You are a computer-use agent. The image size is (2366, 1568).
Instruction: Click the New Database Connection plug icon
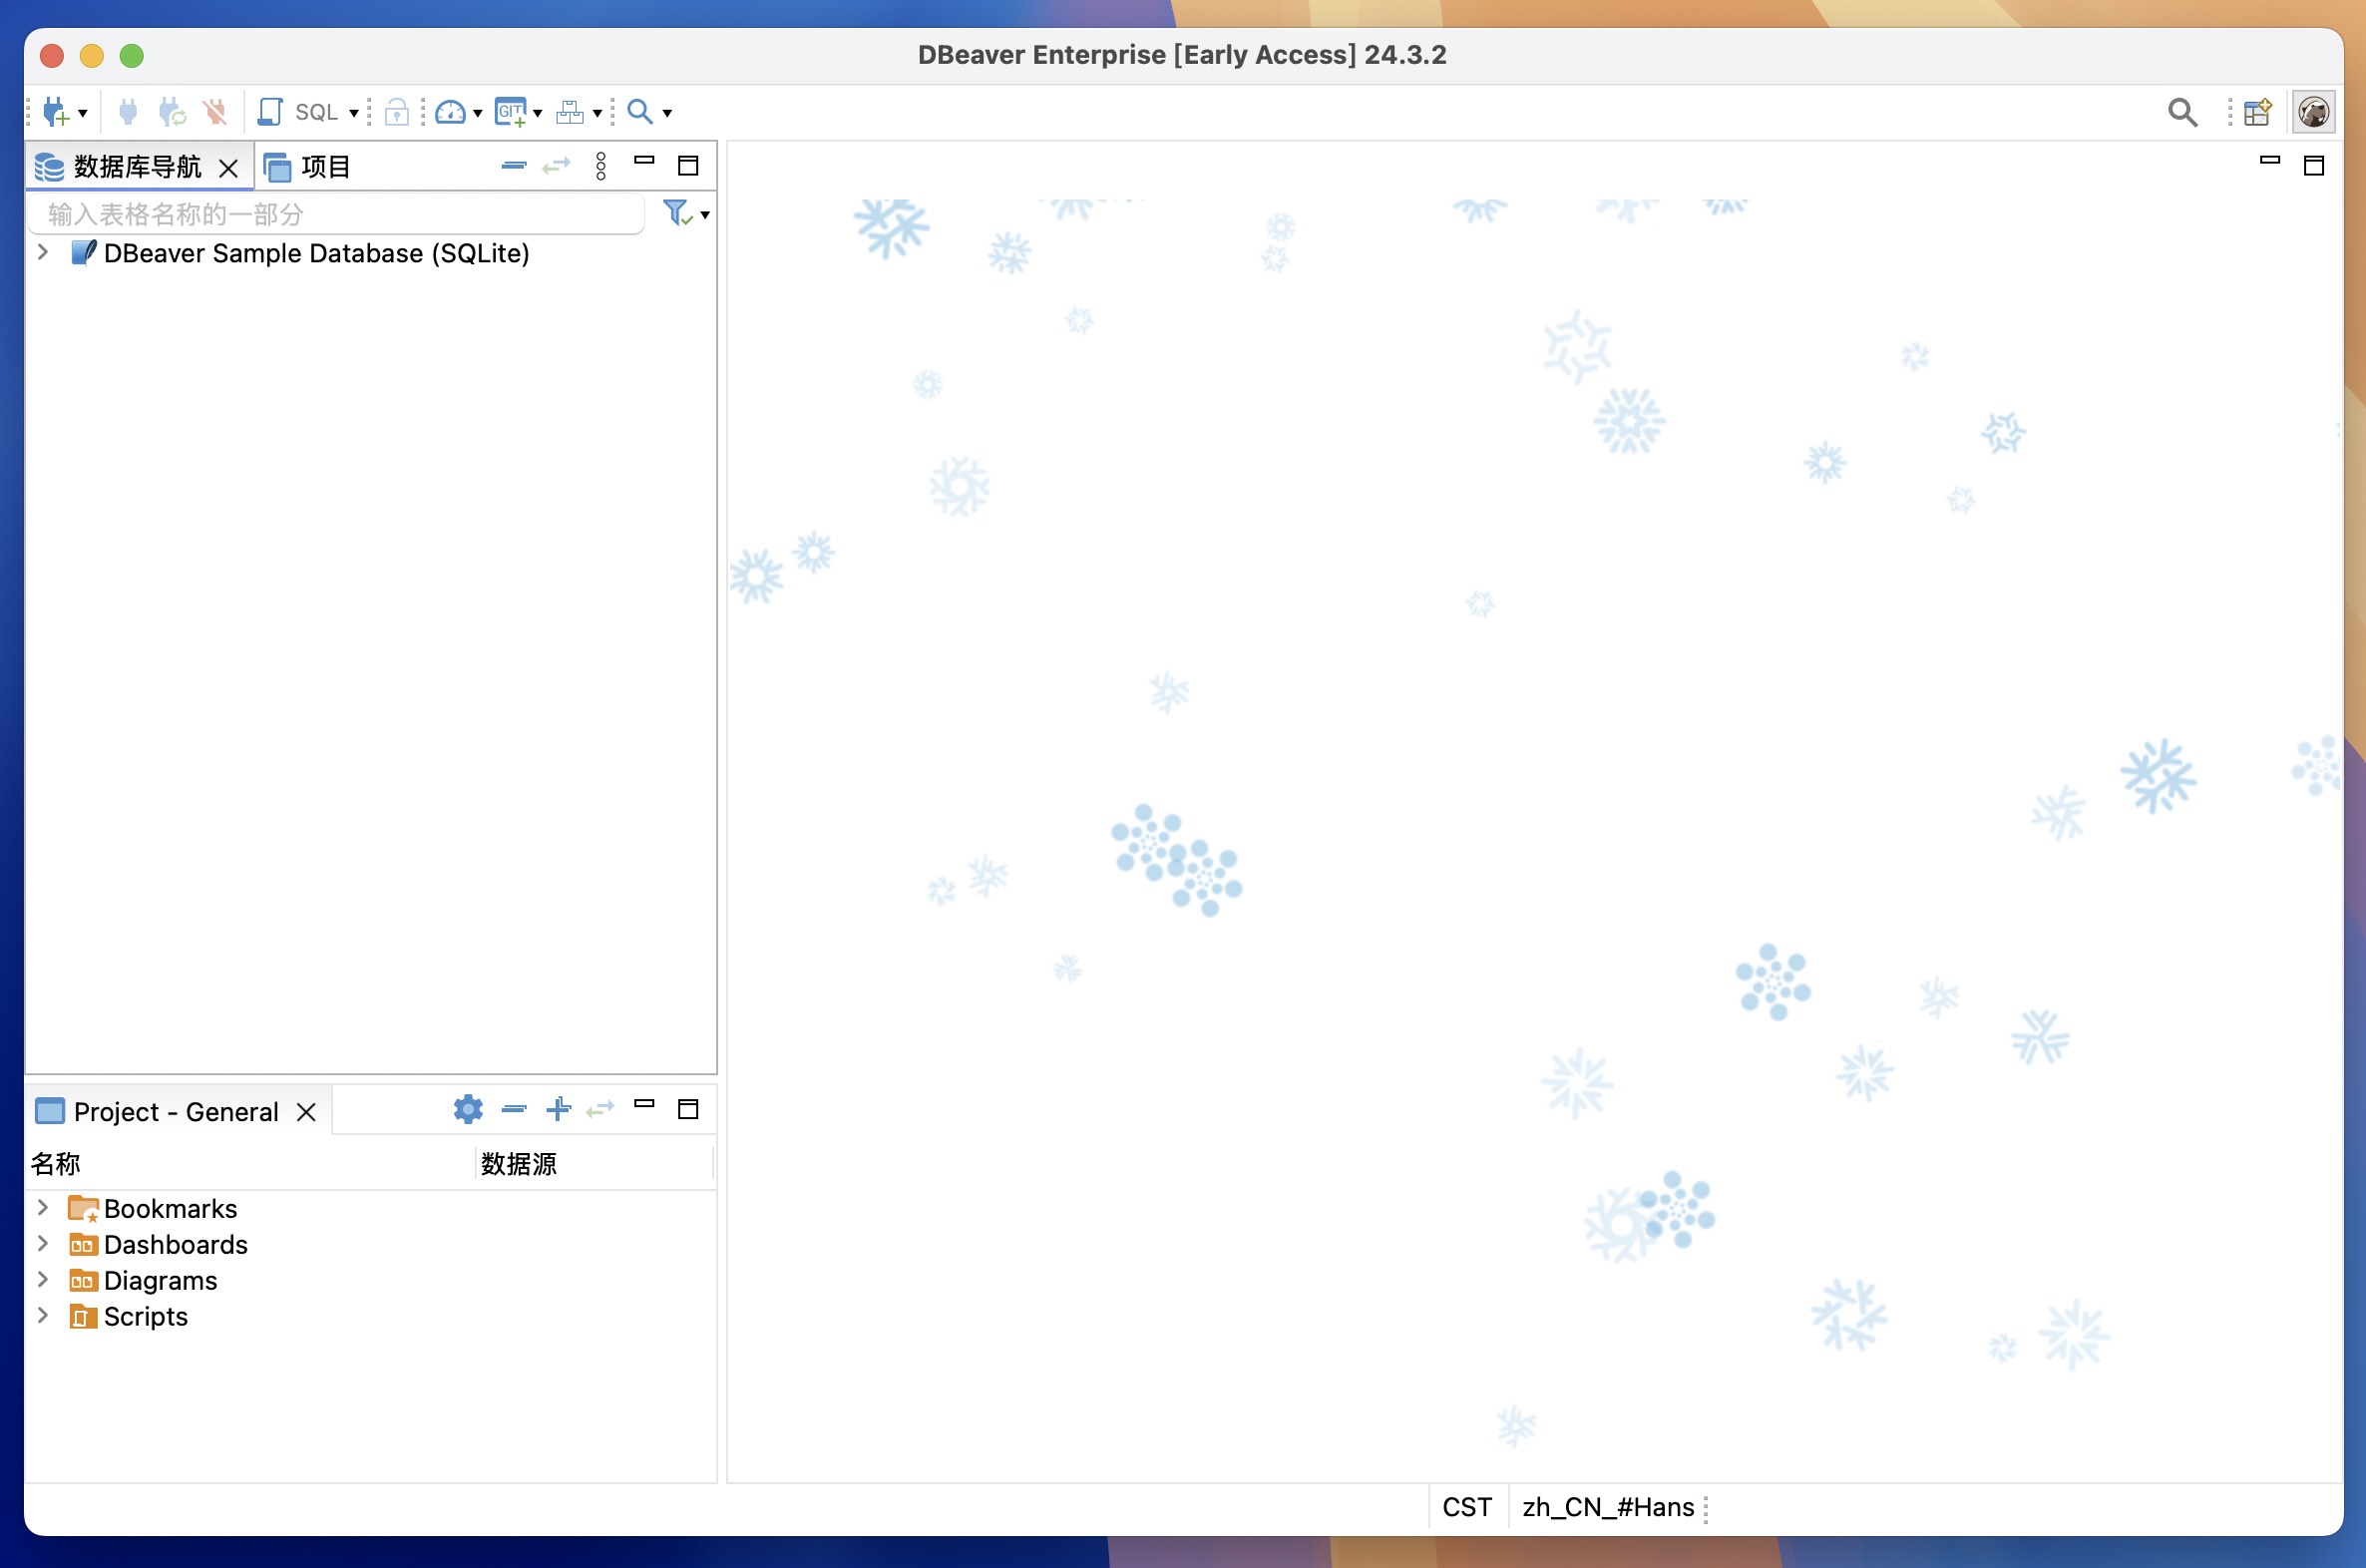tap(56, 112)
